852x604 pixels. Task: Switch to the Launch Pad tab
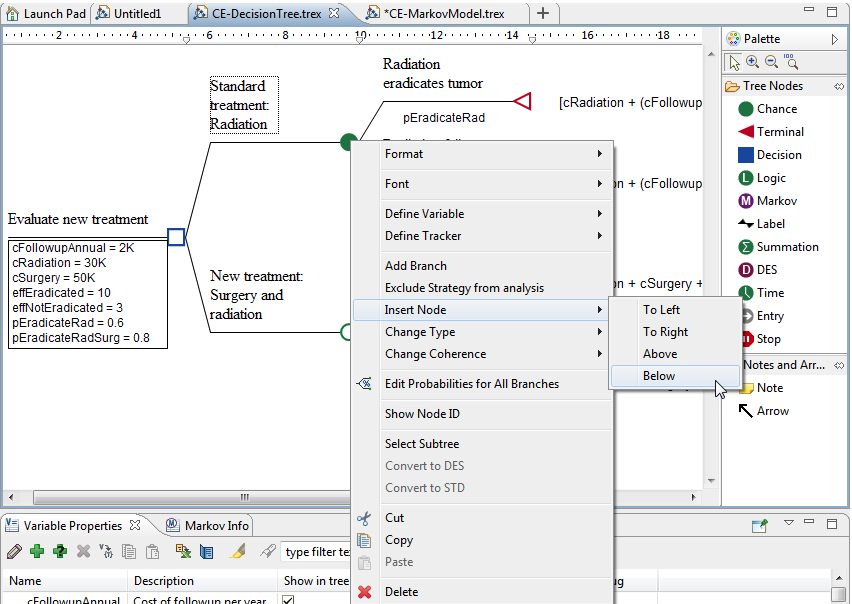[46, 13]
